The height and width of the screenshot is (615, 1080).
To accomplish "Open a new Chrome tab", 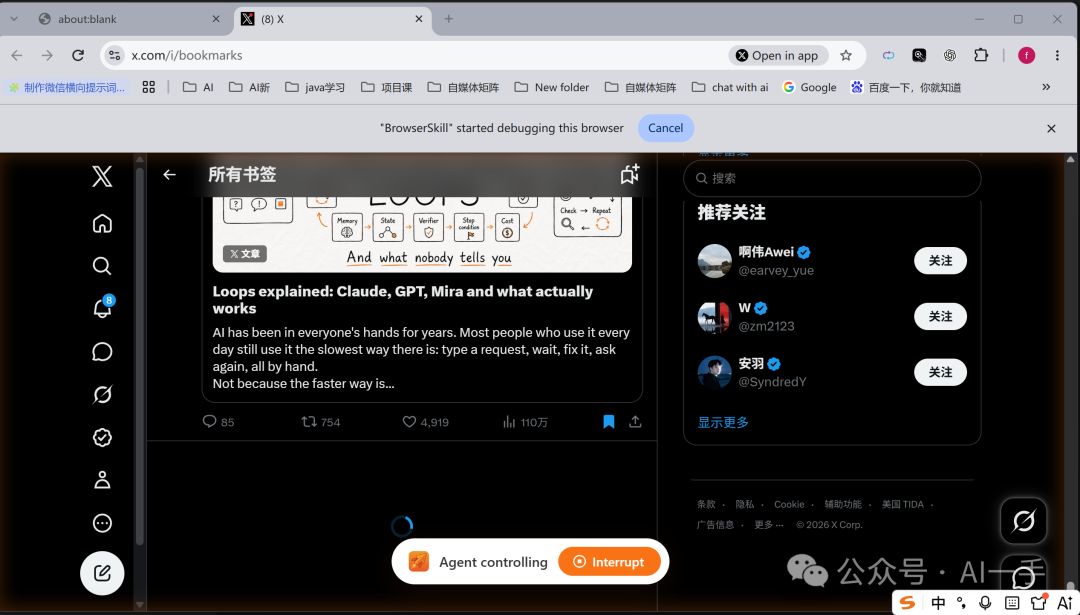I will click(448, 19).
